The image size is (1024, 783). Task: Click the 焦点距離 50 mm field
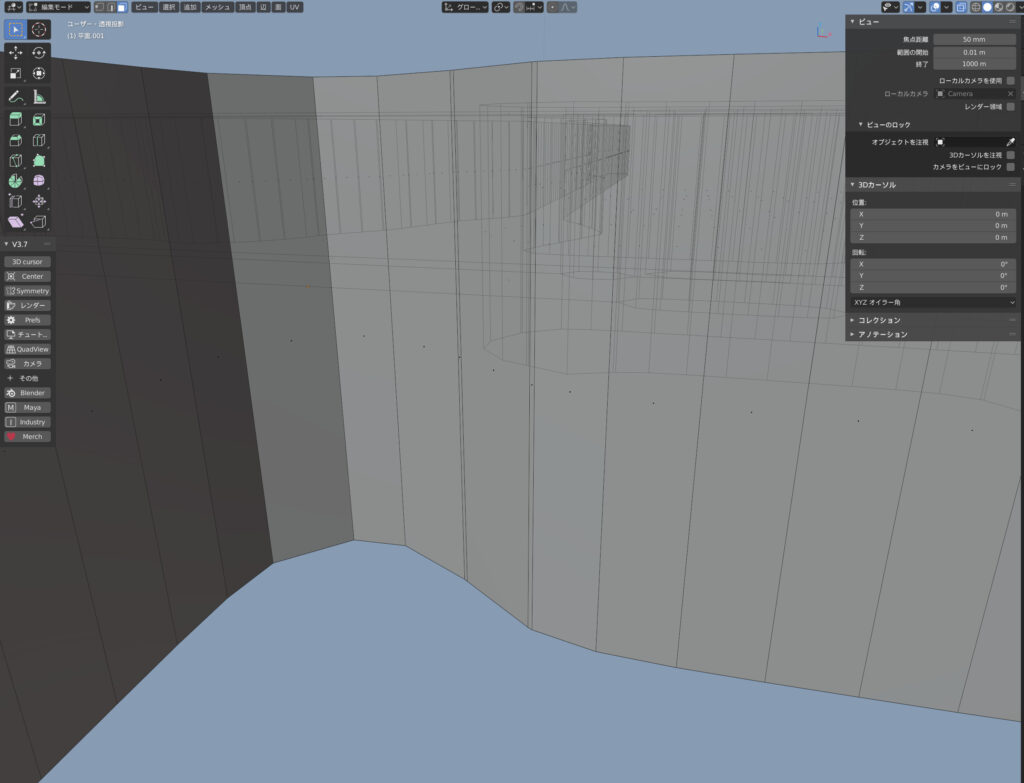(975, 39)
